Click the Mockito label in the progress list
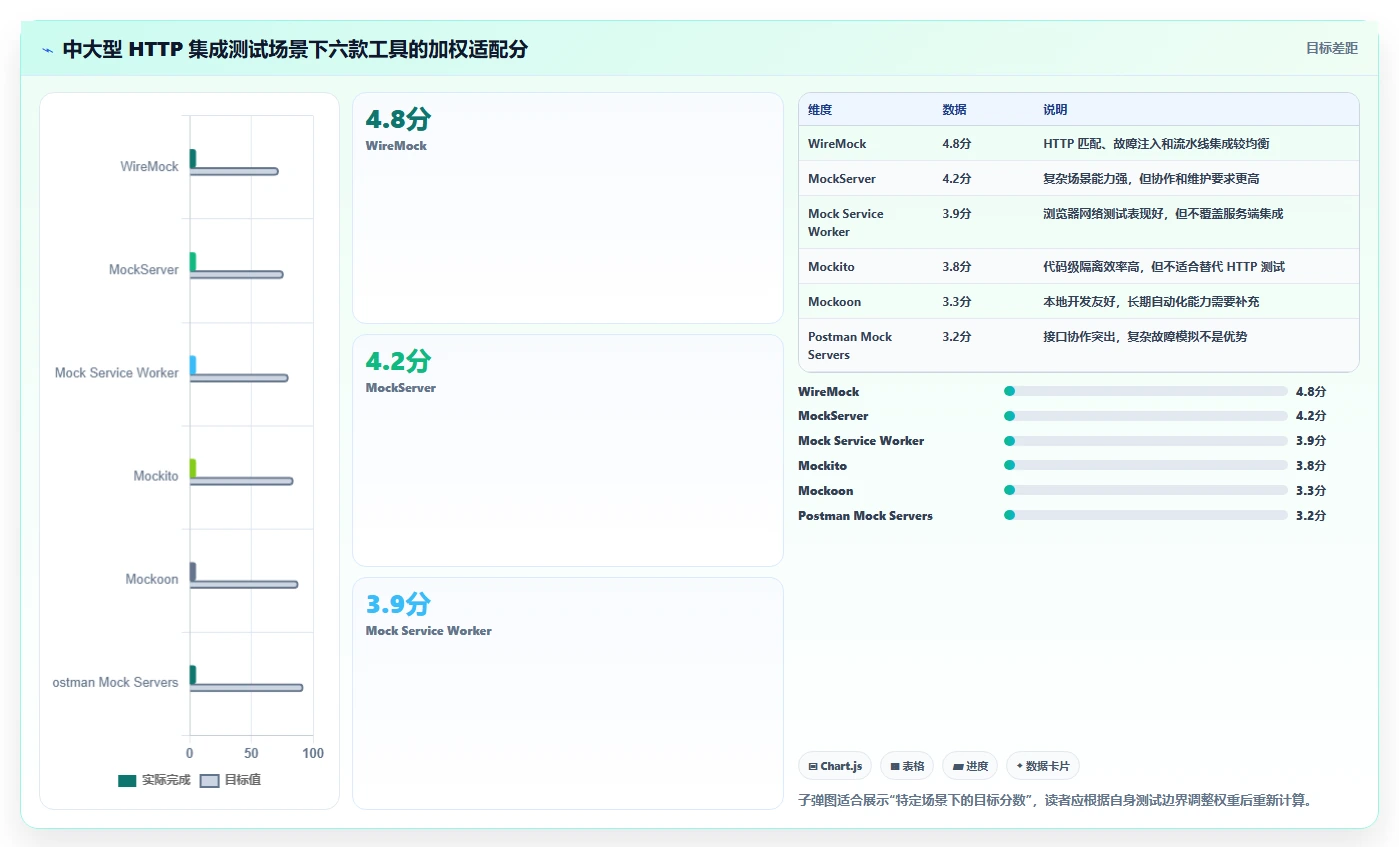This screenshot has height=847, width=1399. (822, 466)
